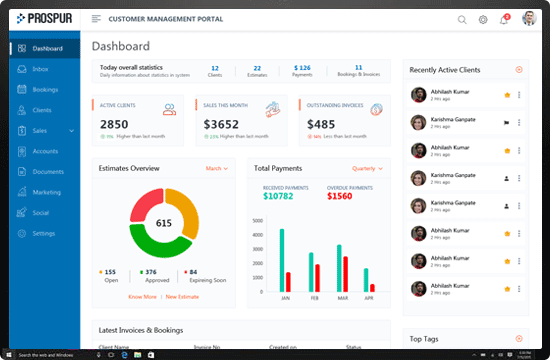
Task: Click the taskbar microphone icon
Action: pos(99,355)
